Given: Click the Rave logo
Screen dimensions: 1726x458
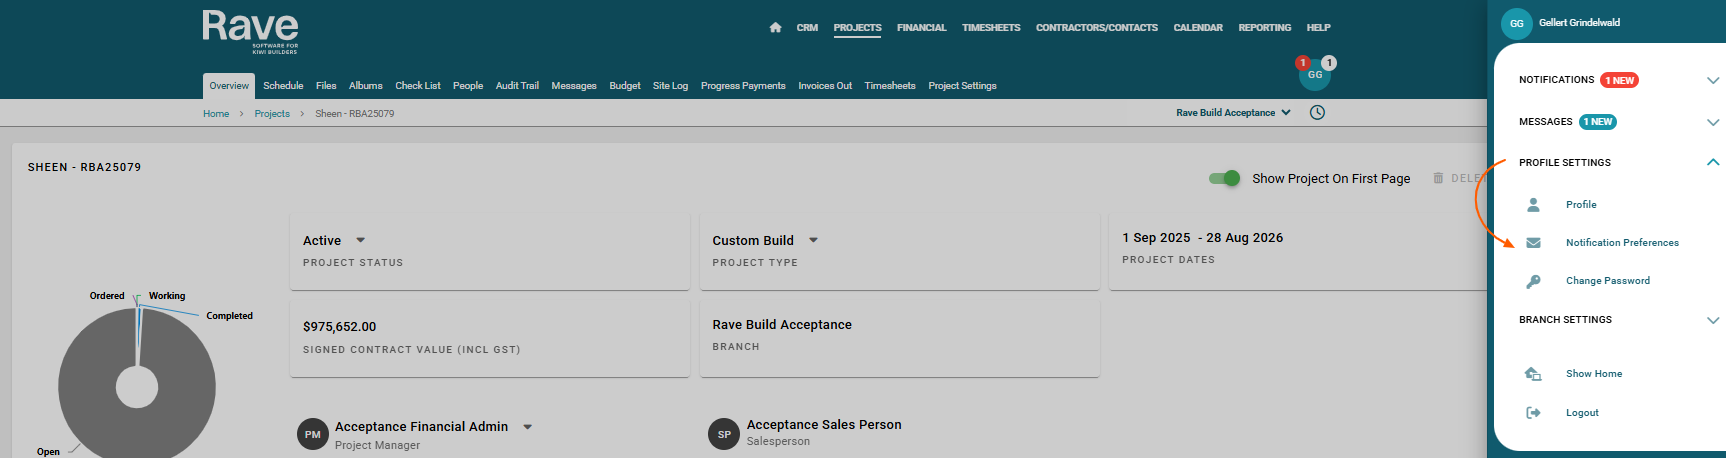Looking at the screenshot, I should (250, 31).
